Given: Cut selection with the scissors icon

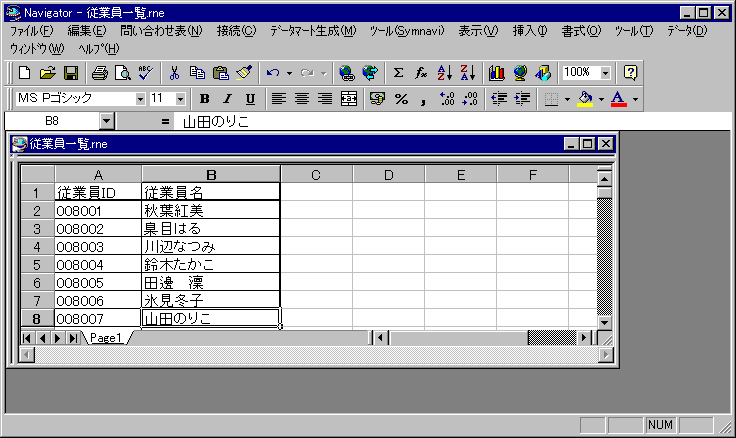Looking at the screenshot, I should point(174,73).
